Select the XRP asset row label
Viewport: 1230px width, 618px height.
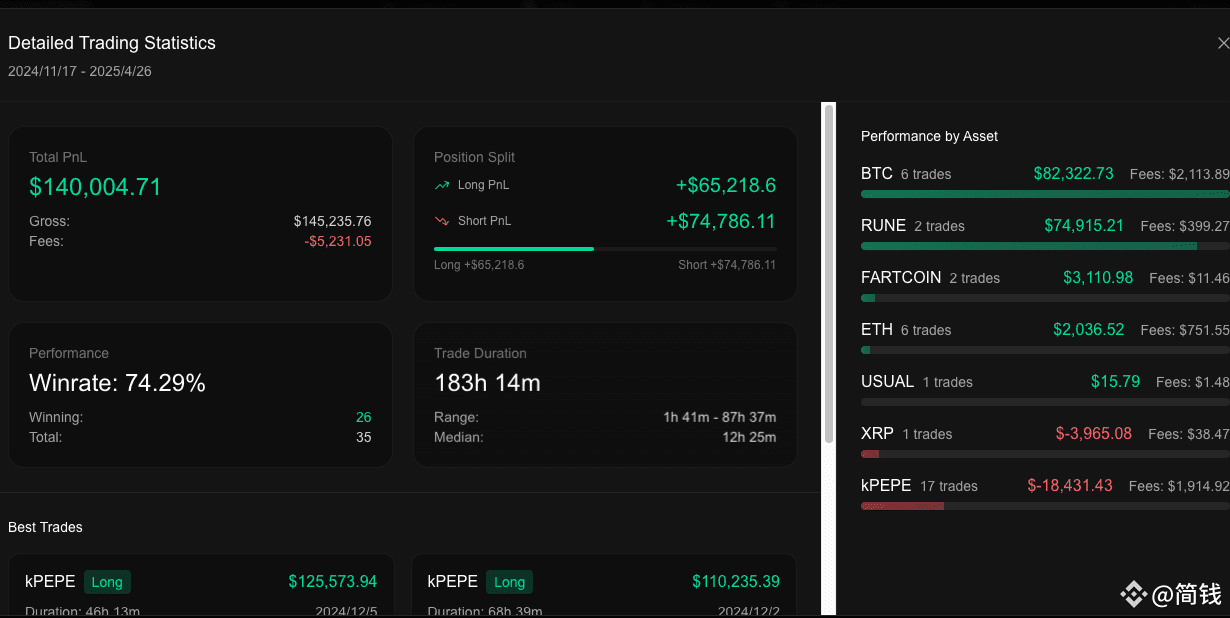pyautogui.click(x=877, y=433)
